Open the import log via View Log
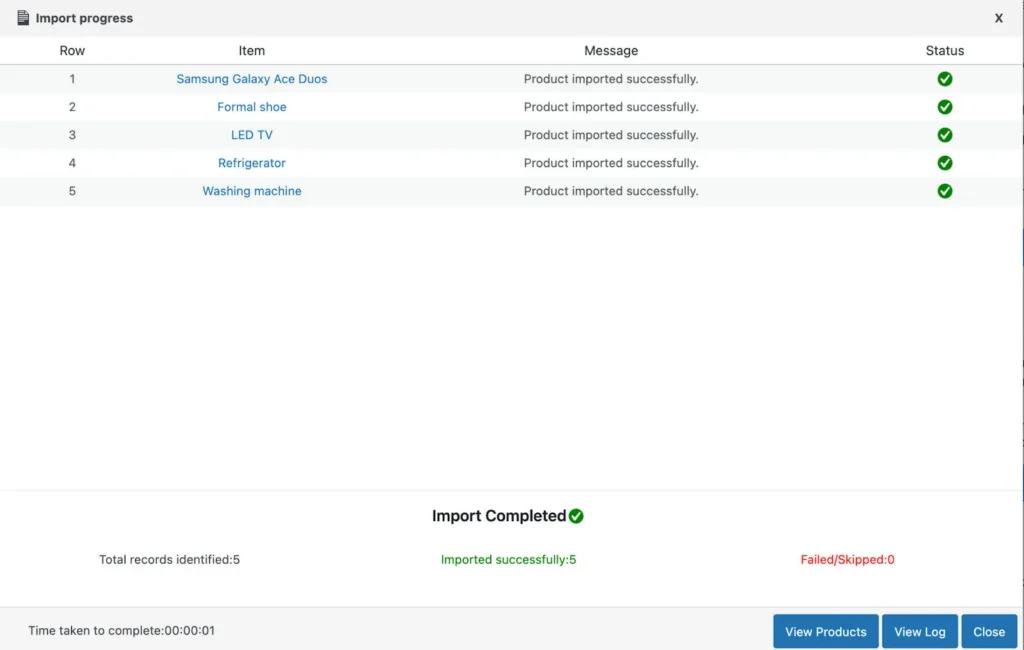Image resolution: width=1024 pixels, height=650 pixels. 919,631
